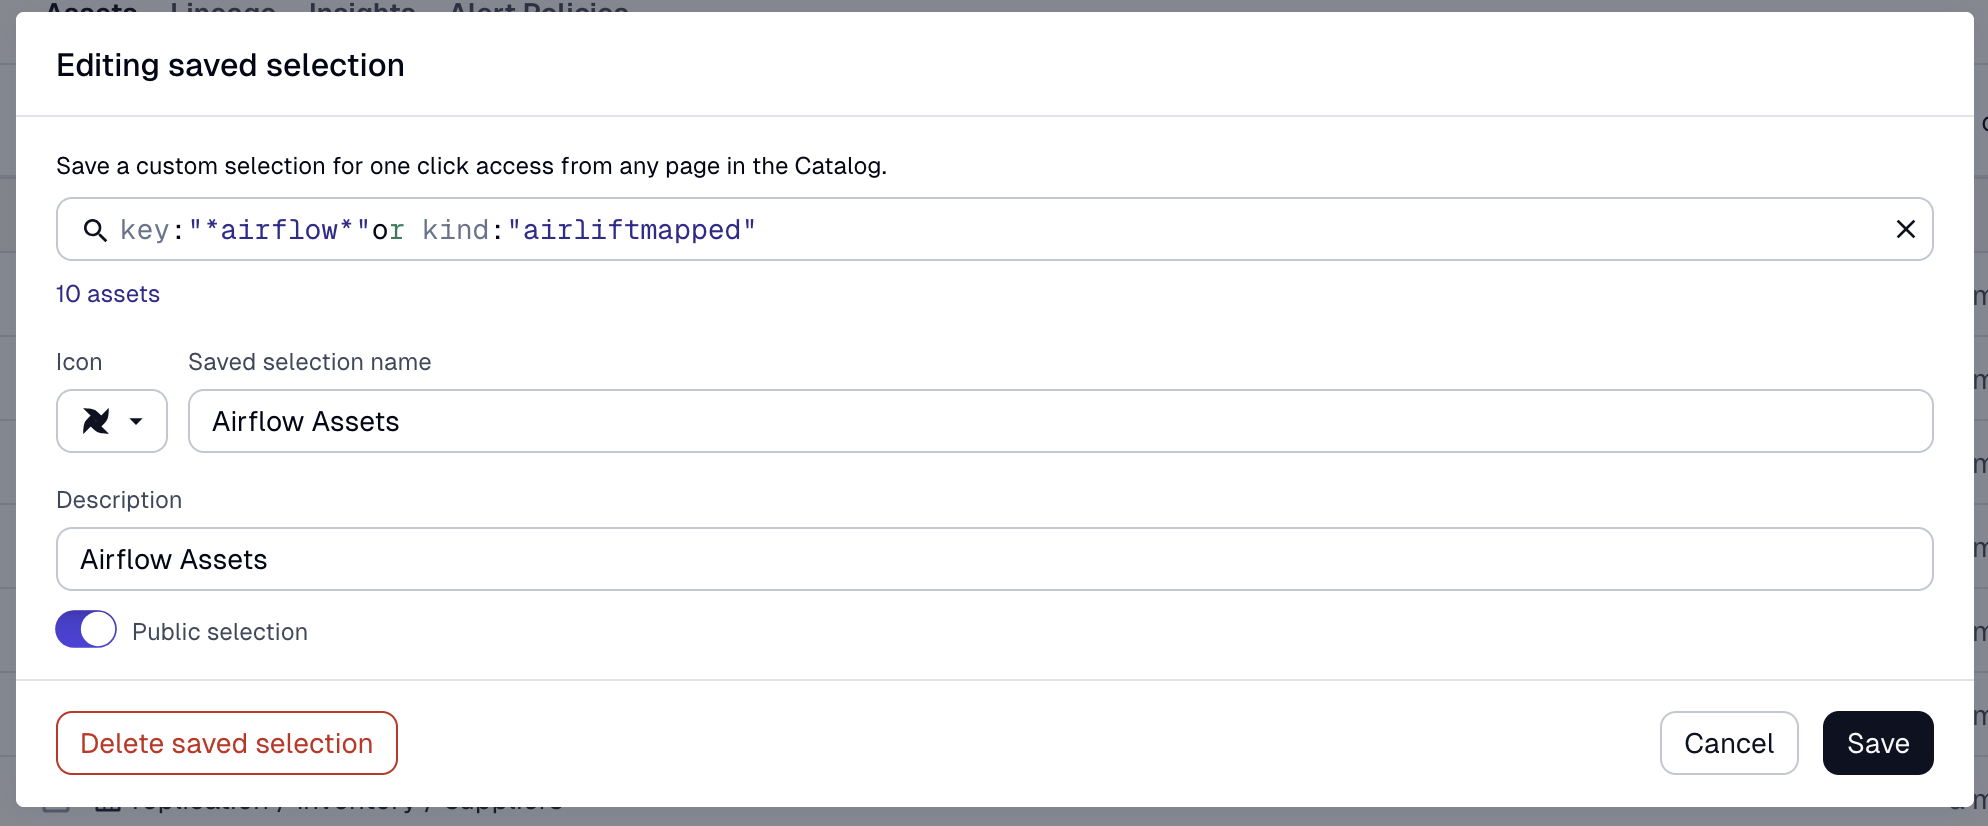The width and height of the screenshot is (1988, 826).
Task: Open the "10 assets" link
Action: 108,294
